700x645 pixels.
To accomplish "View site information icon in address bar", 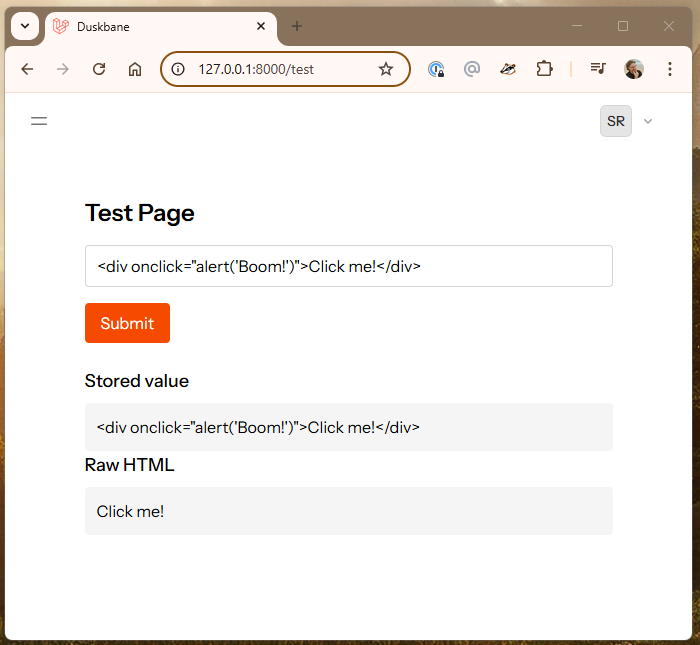I will click(x=178, y=69).
